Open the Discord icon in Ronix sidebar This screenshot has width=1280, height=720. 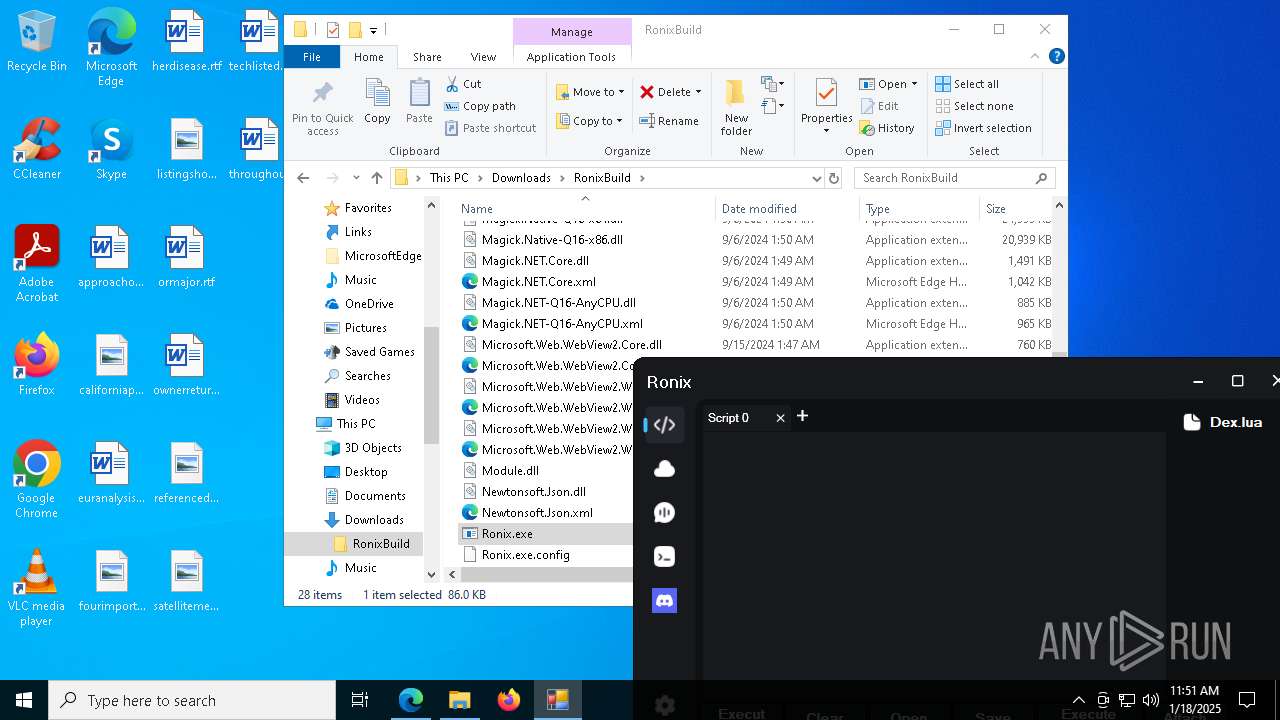pos(664,601)
